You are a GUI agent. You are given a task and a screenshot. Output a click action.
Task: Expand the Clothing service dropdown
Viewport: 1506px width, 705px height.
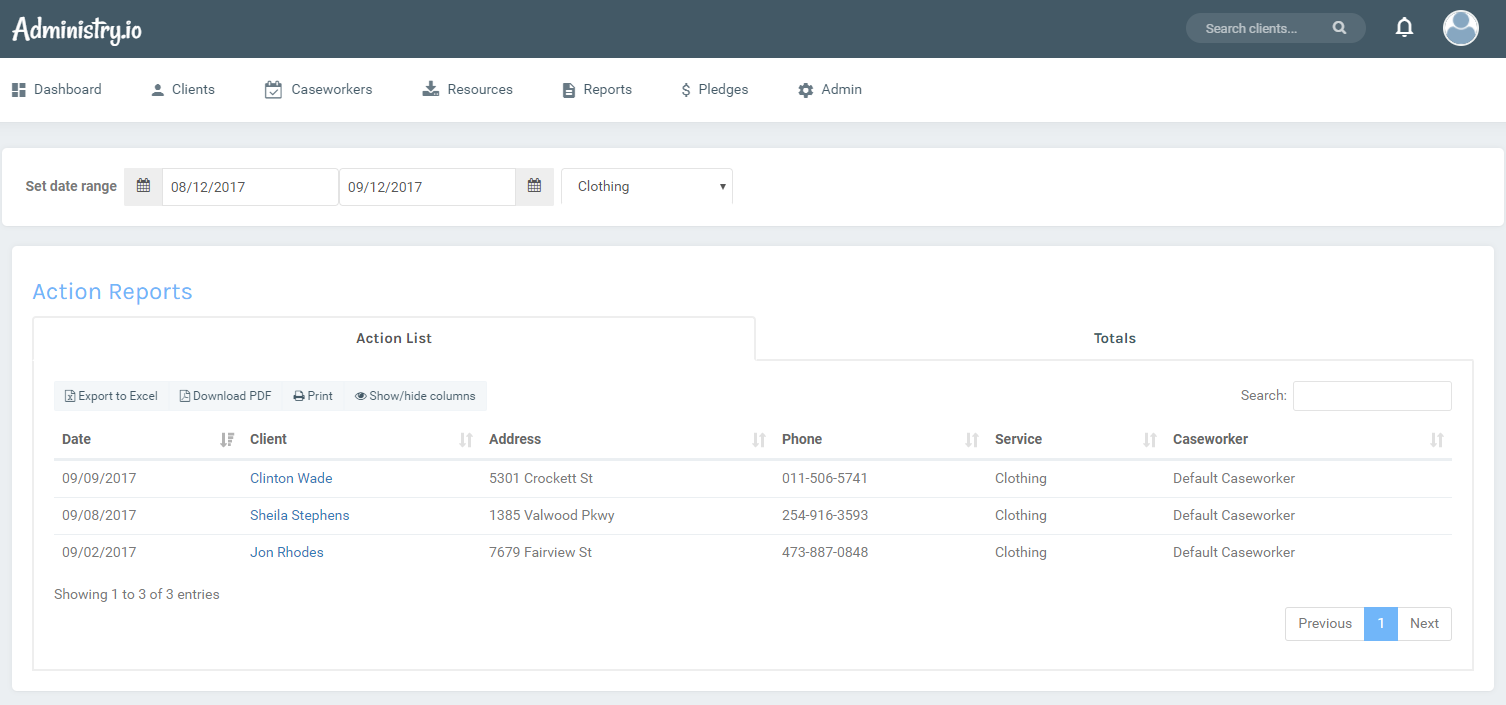pos(647,187)
